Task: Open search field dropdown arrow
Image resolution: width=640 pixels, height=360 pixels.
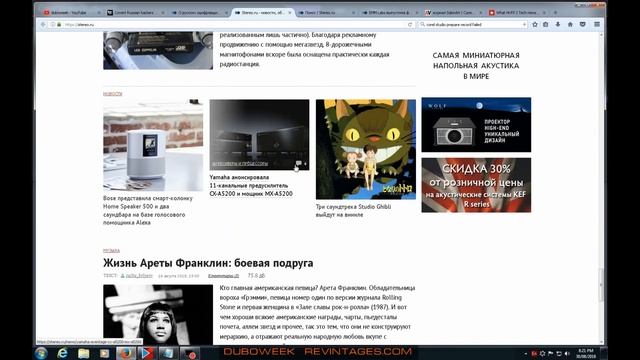Action: click(524, 24)
